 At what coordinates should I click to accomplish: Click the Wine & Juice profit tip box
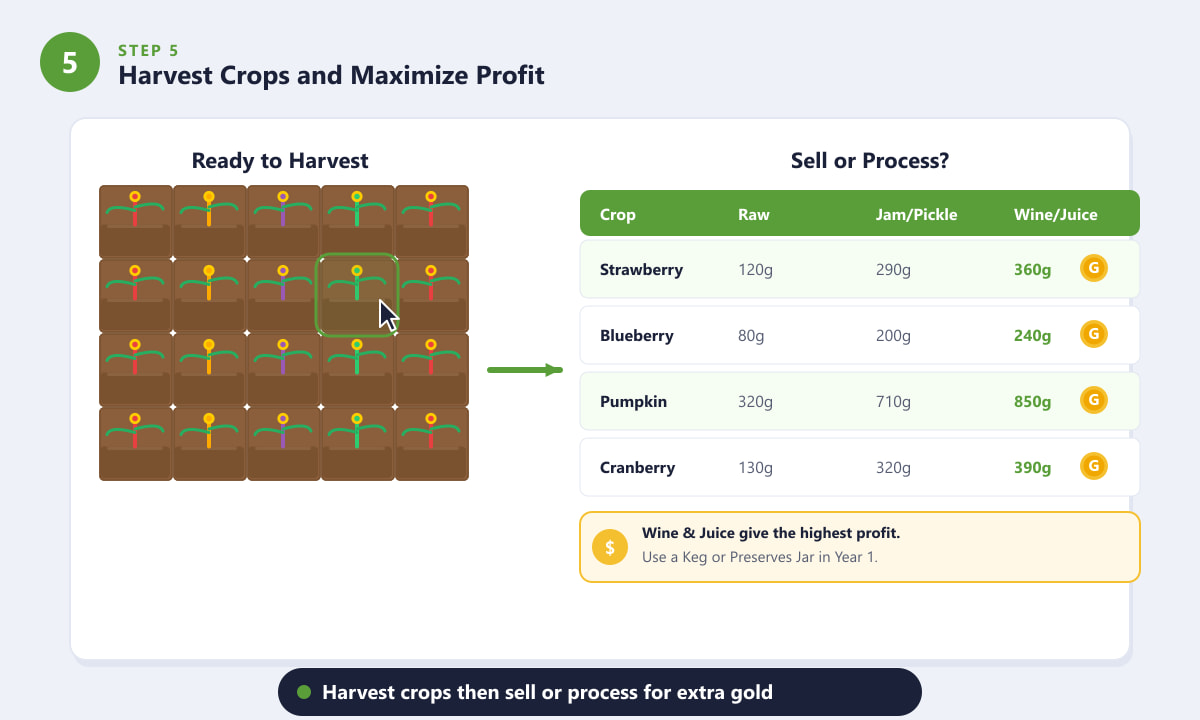860,547
